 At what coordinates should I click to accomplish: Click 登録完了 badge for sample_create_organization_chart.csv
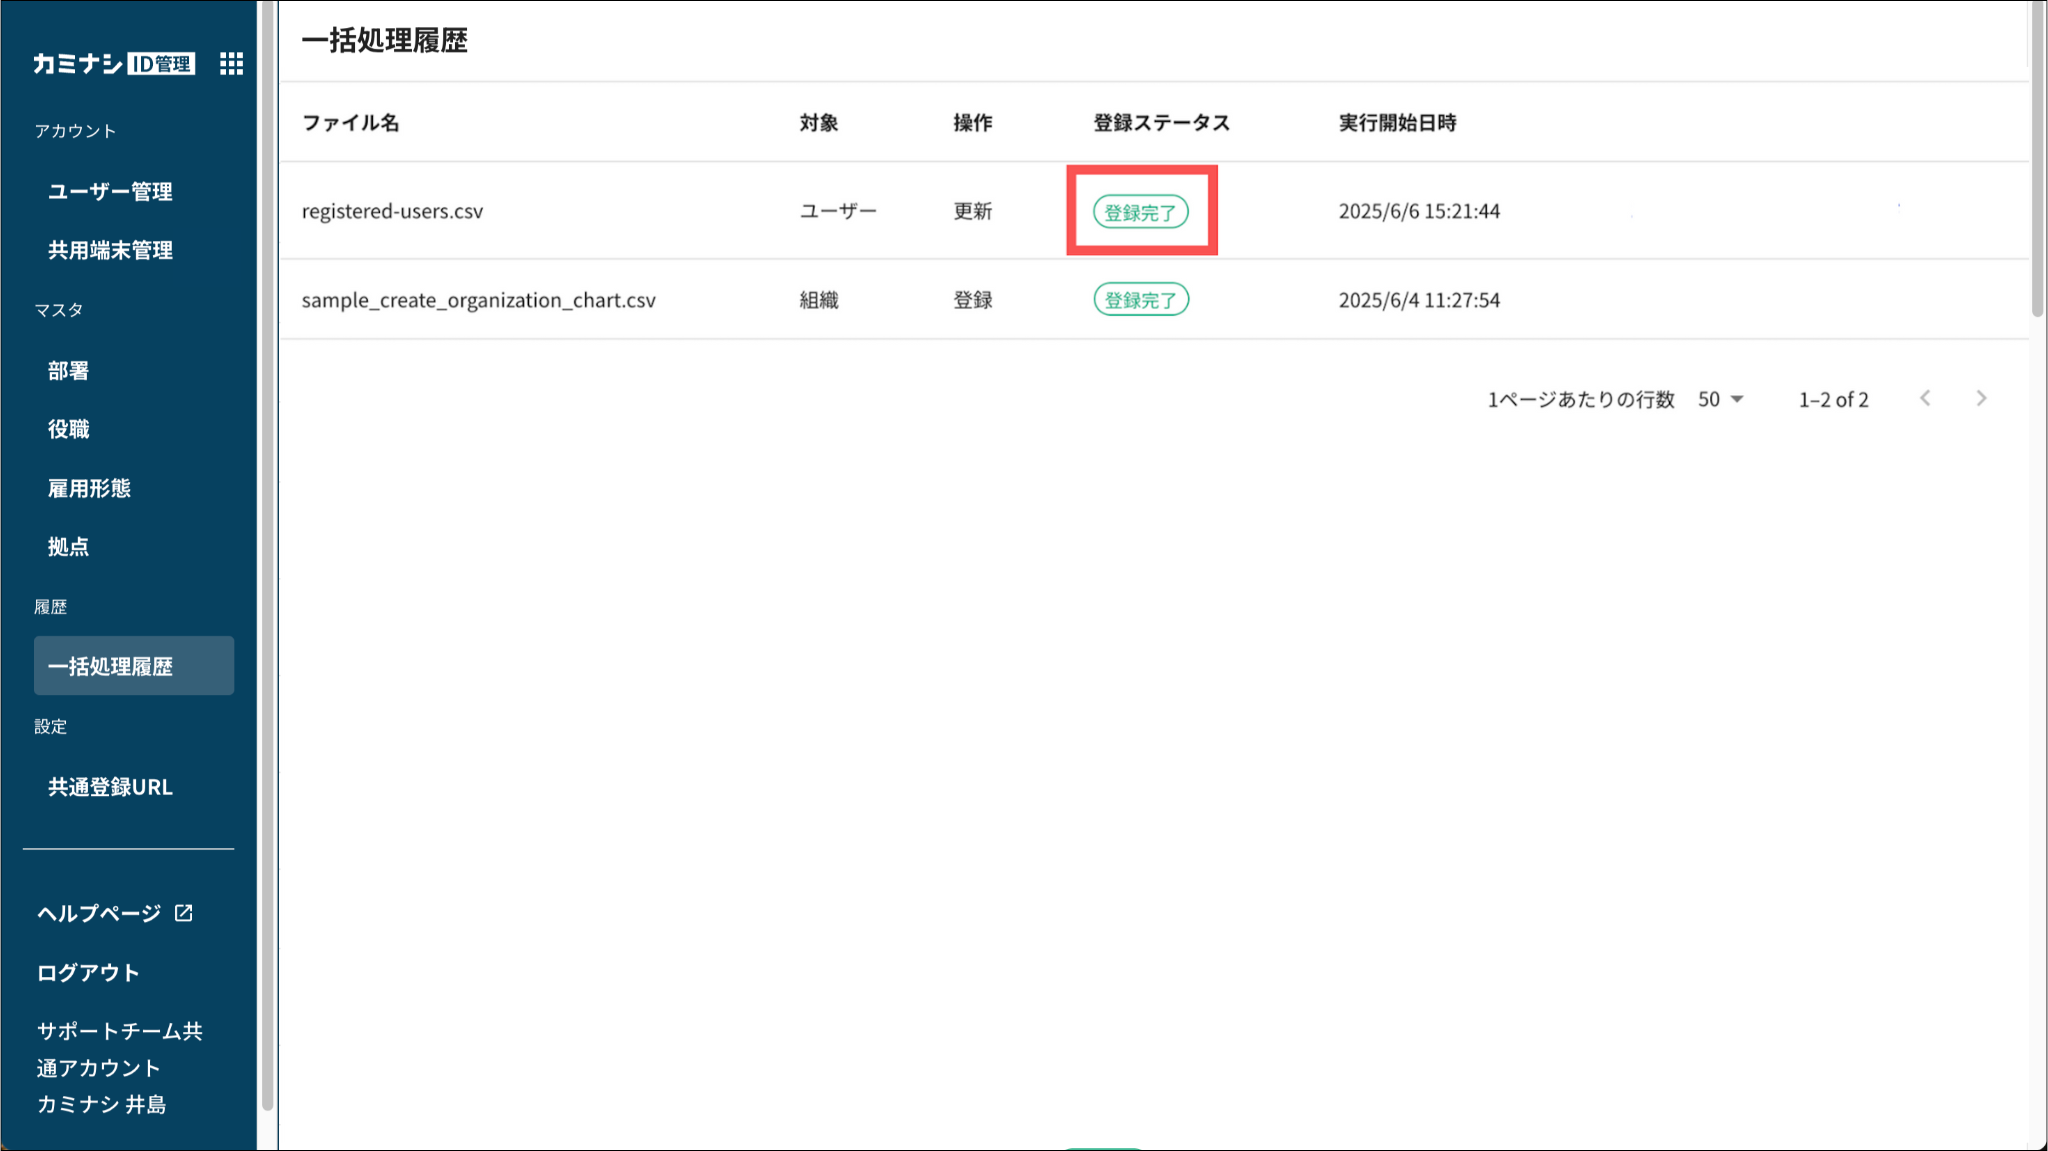point(1140,300)
